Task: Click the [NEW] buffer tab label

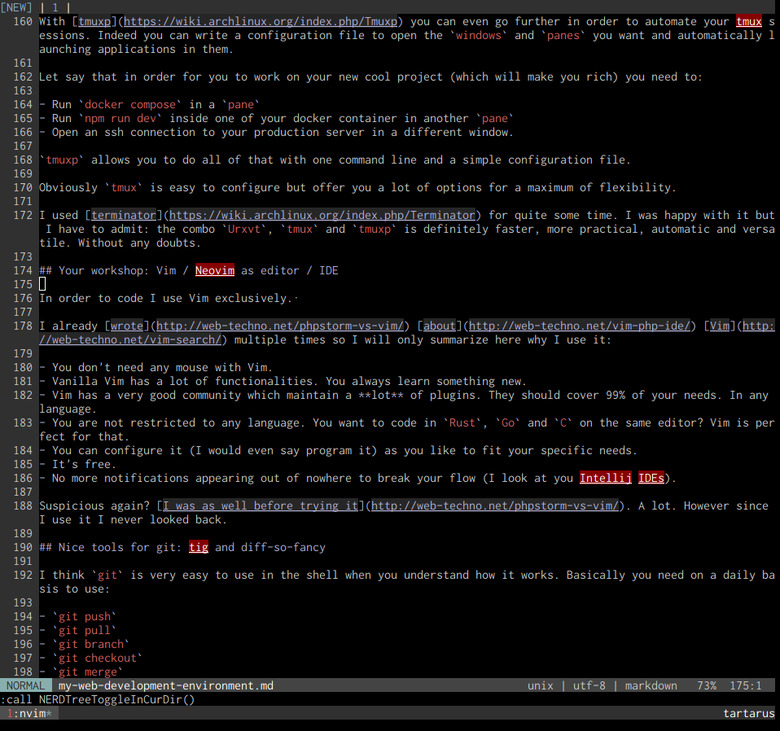Action: tap(16, 7)
